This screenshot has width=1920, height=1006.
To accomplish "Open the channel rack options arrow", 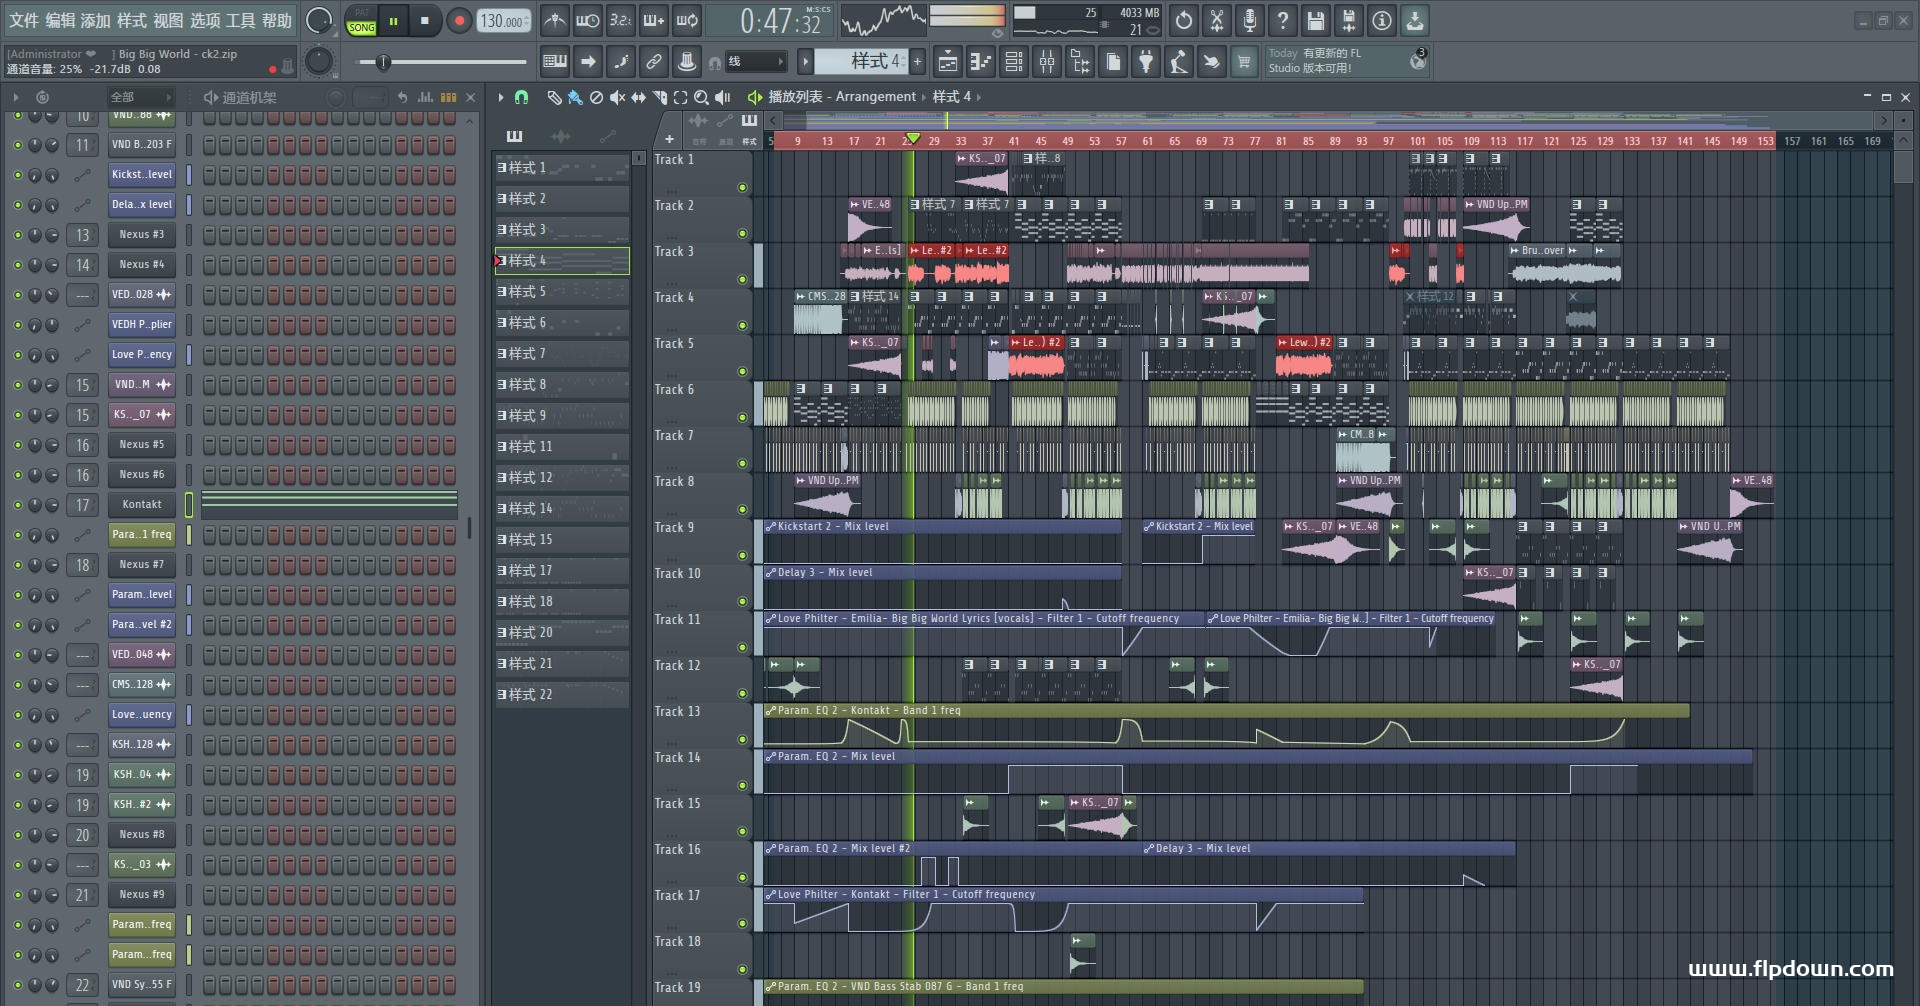I will pos(16,97).
